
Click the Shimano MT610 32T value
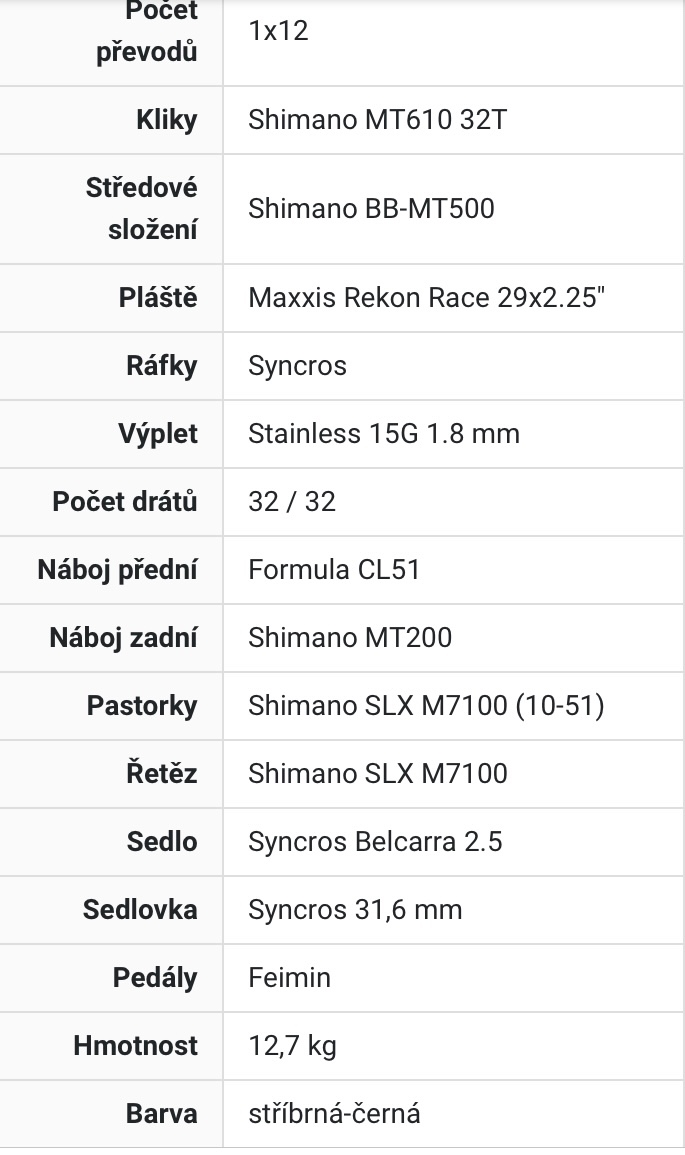[x=378, y=120]
